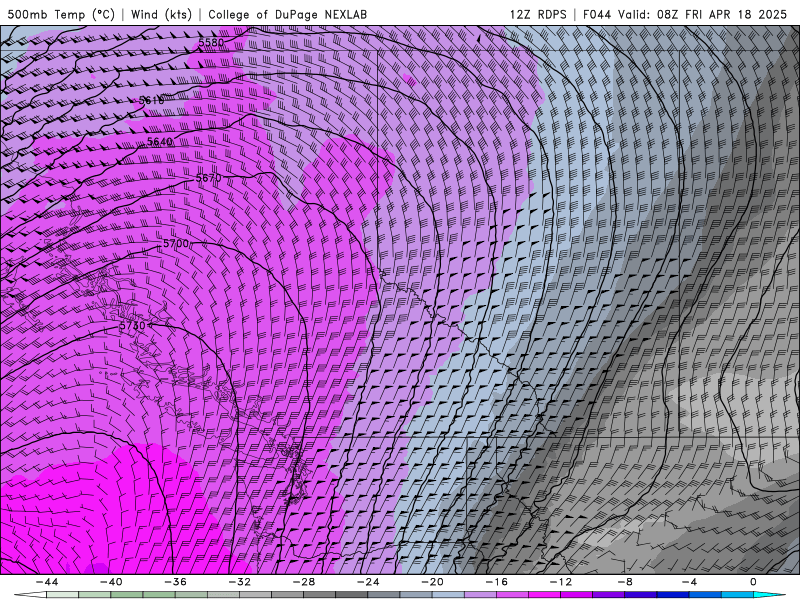Click the -28 color bar tick label
The image size is (800, 600).
coord(304,582)
